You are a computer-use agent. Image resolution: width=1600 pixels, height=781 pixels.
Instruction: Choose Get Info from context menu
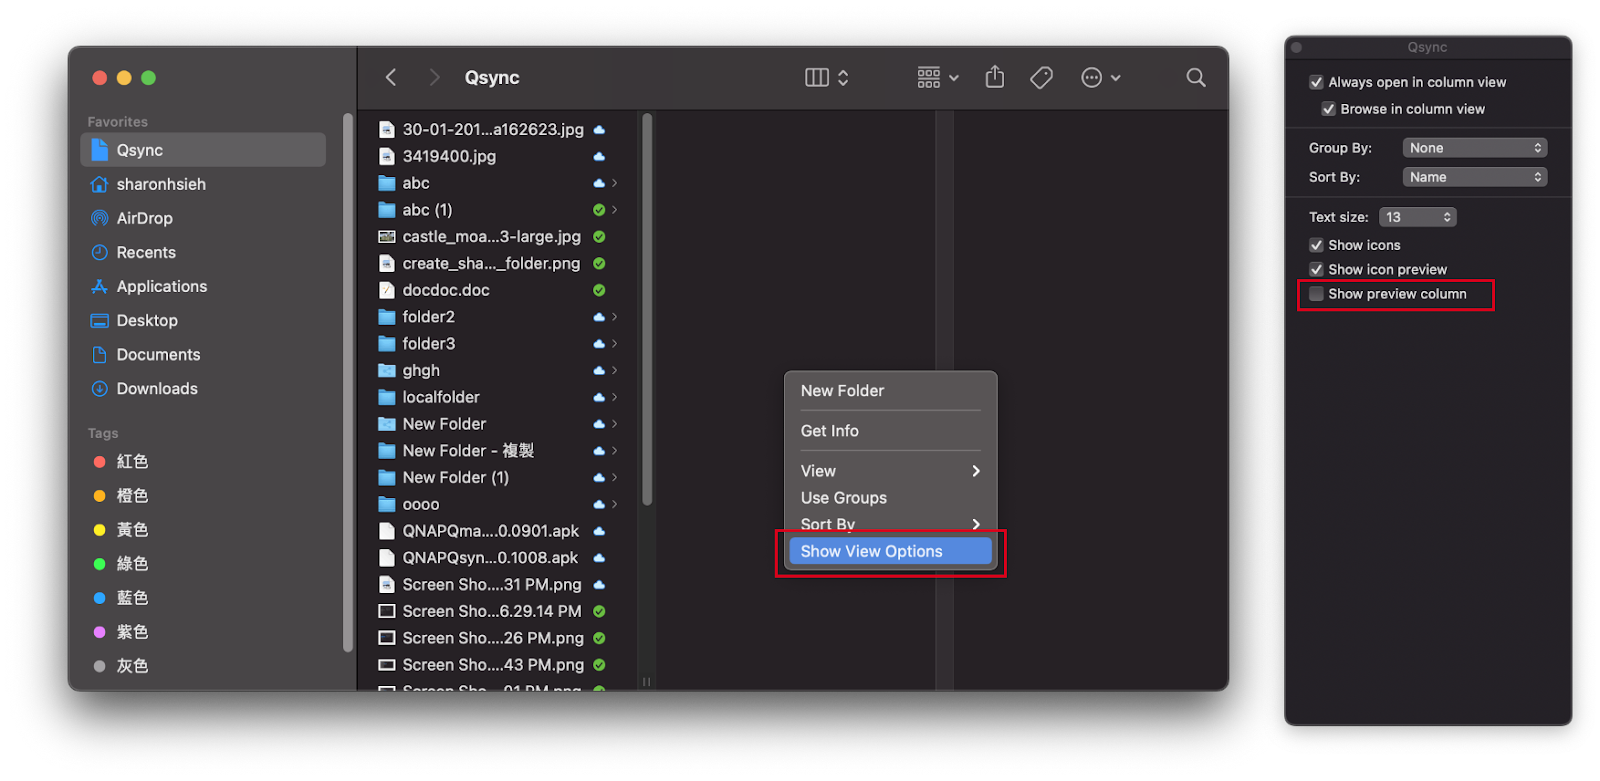tap(830, 431)
